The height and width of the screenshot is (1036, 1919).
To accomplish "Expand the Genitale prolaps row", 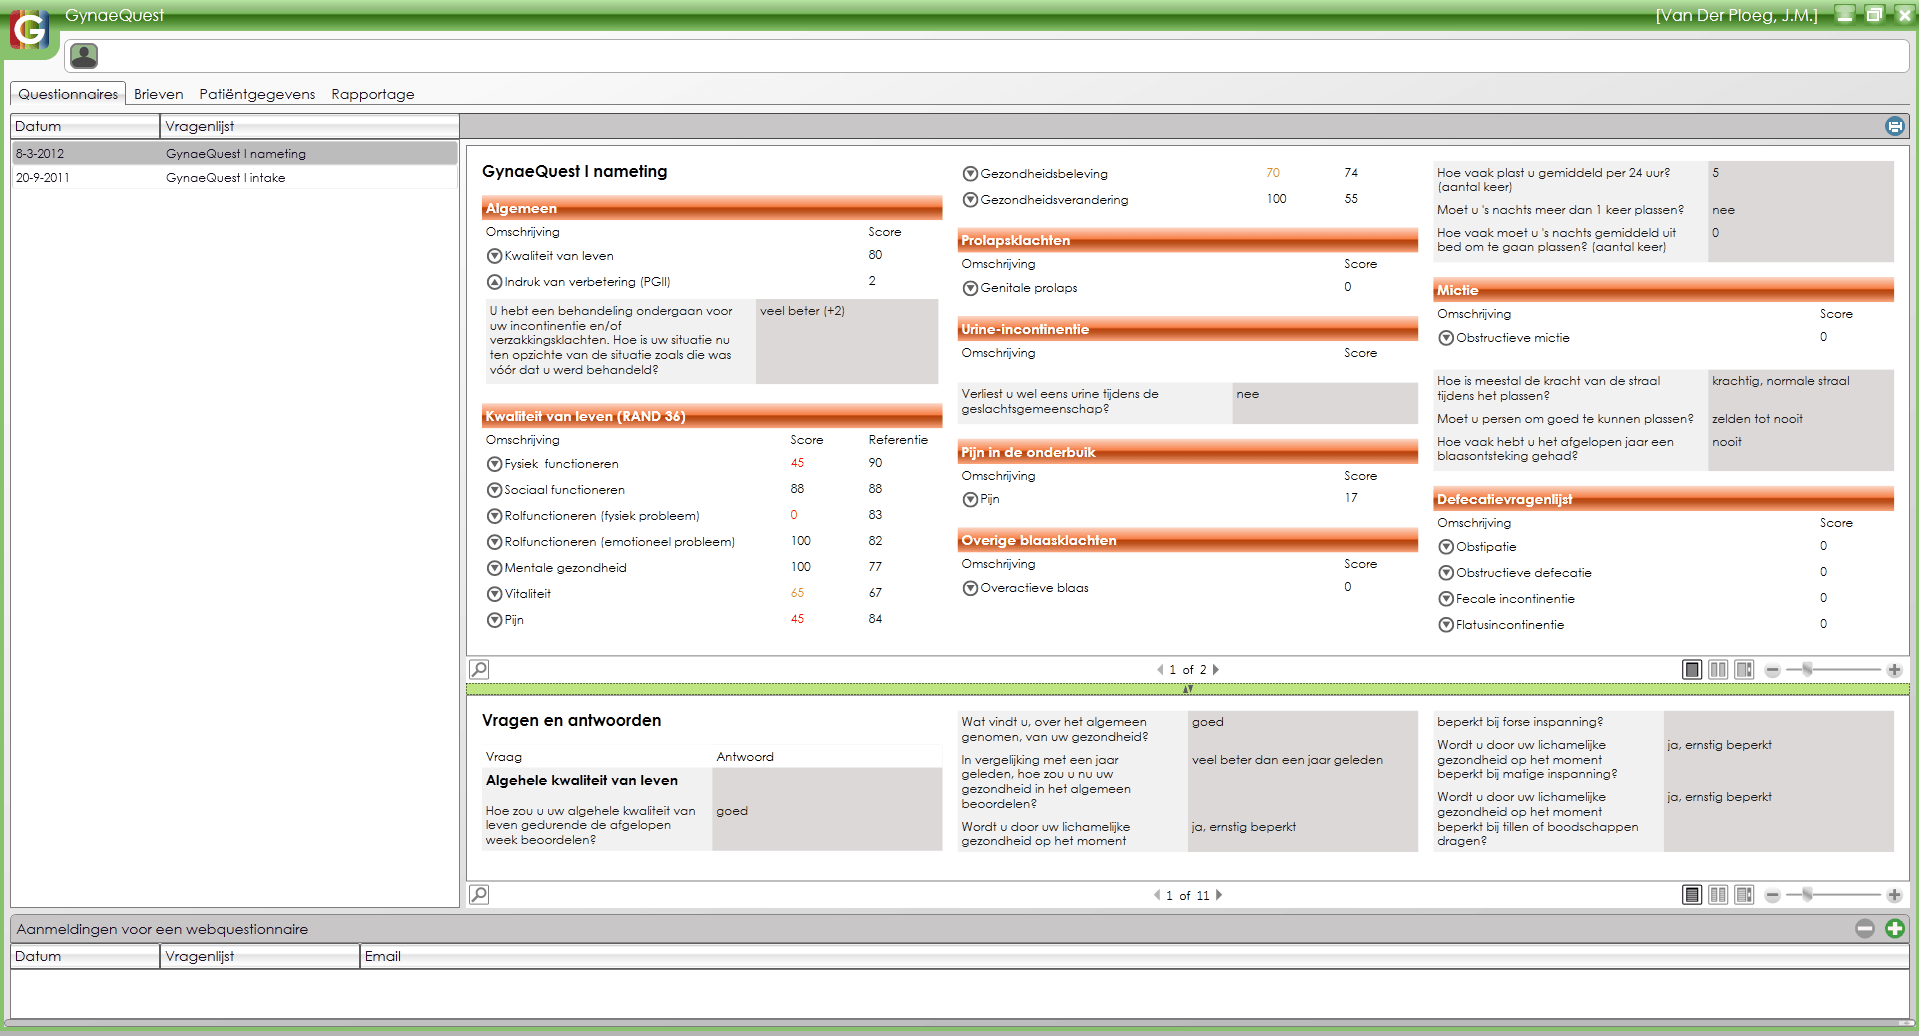I will [x=970, y=288].
